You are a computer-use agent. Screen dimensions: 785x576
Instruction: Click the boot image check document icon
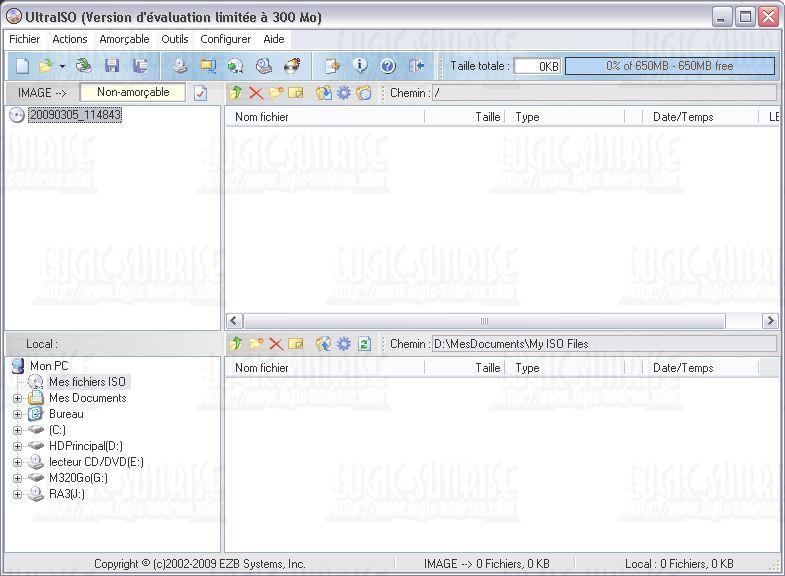pyautogui.click(x=200, y=93)
